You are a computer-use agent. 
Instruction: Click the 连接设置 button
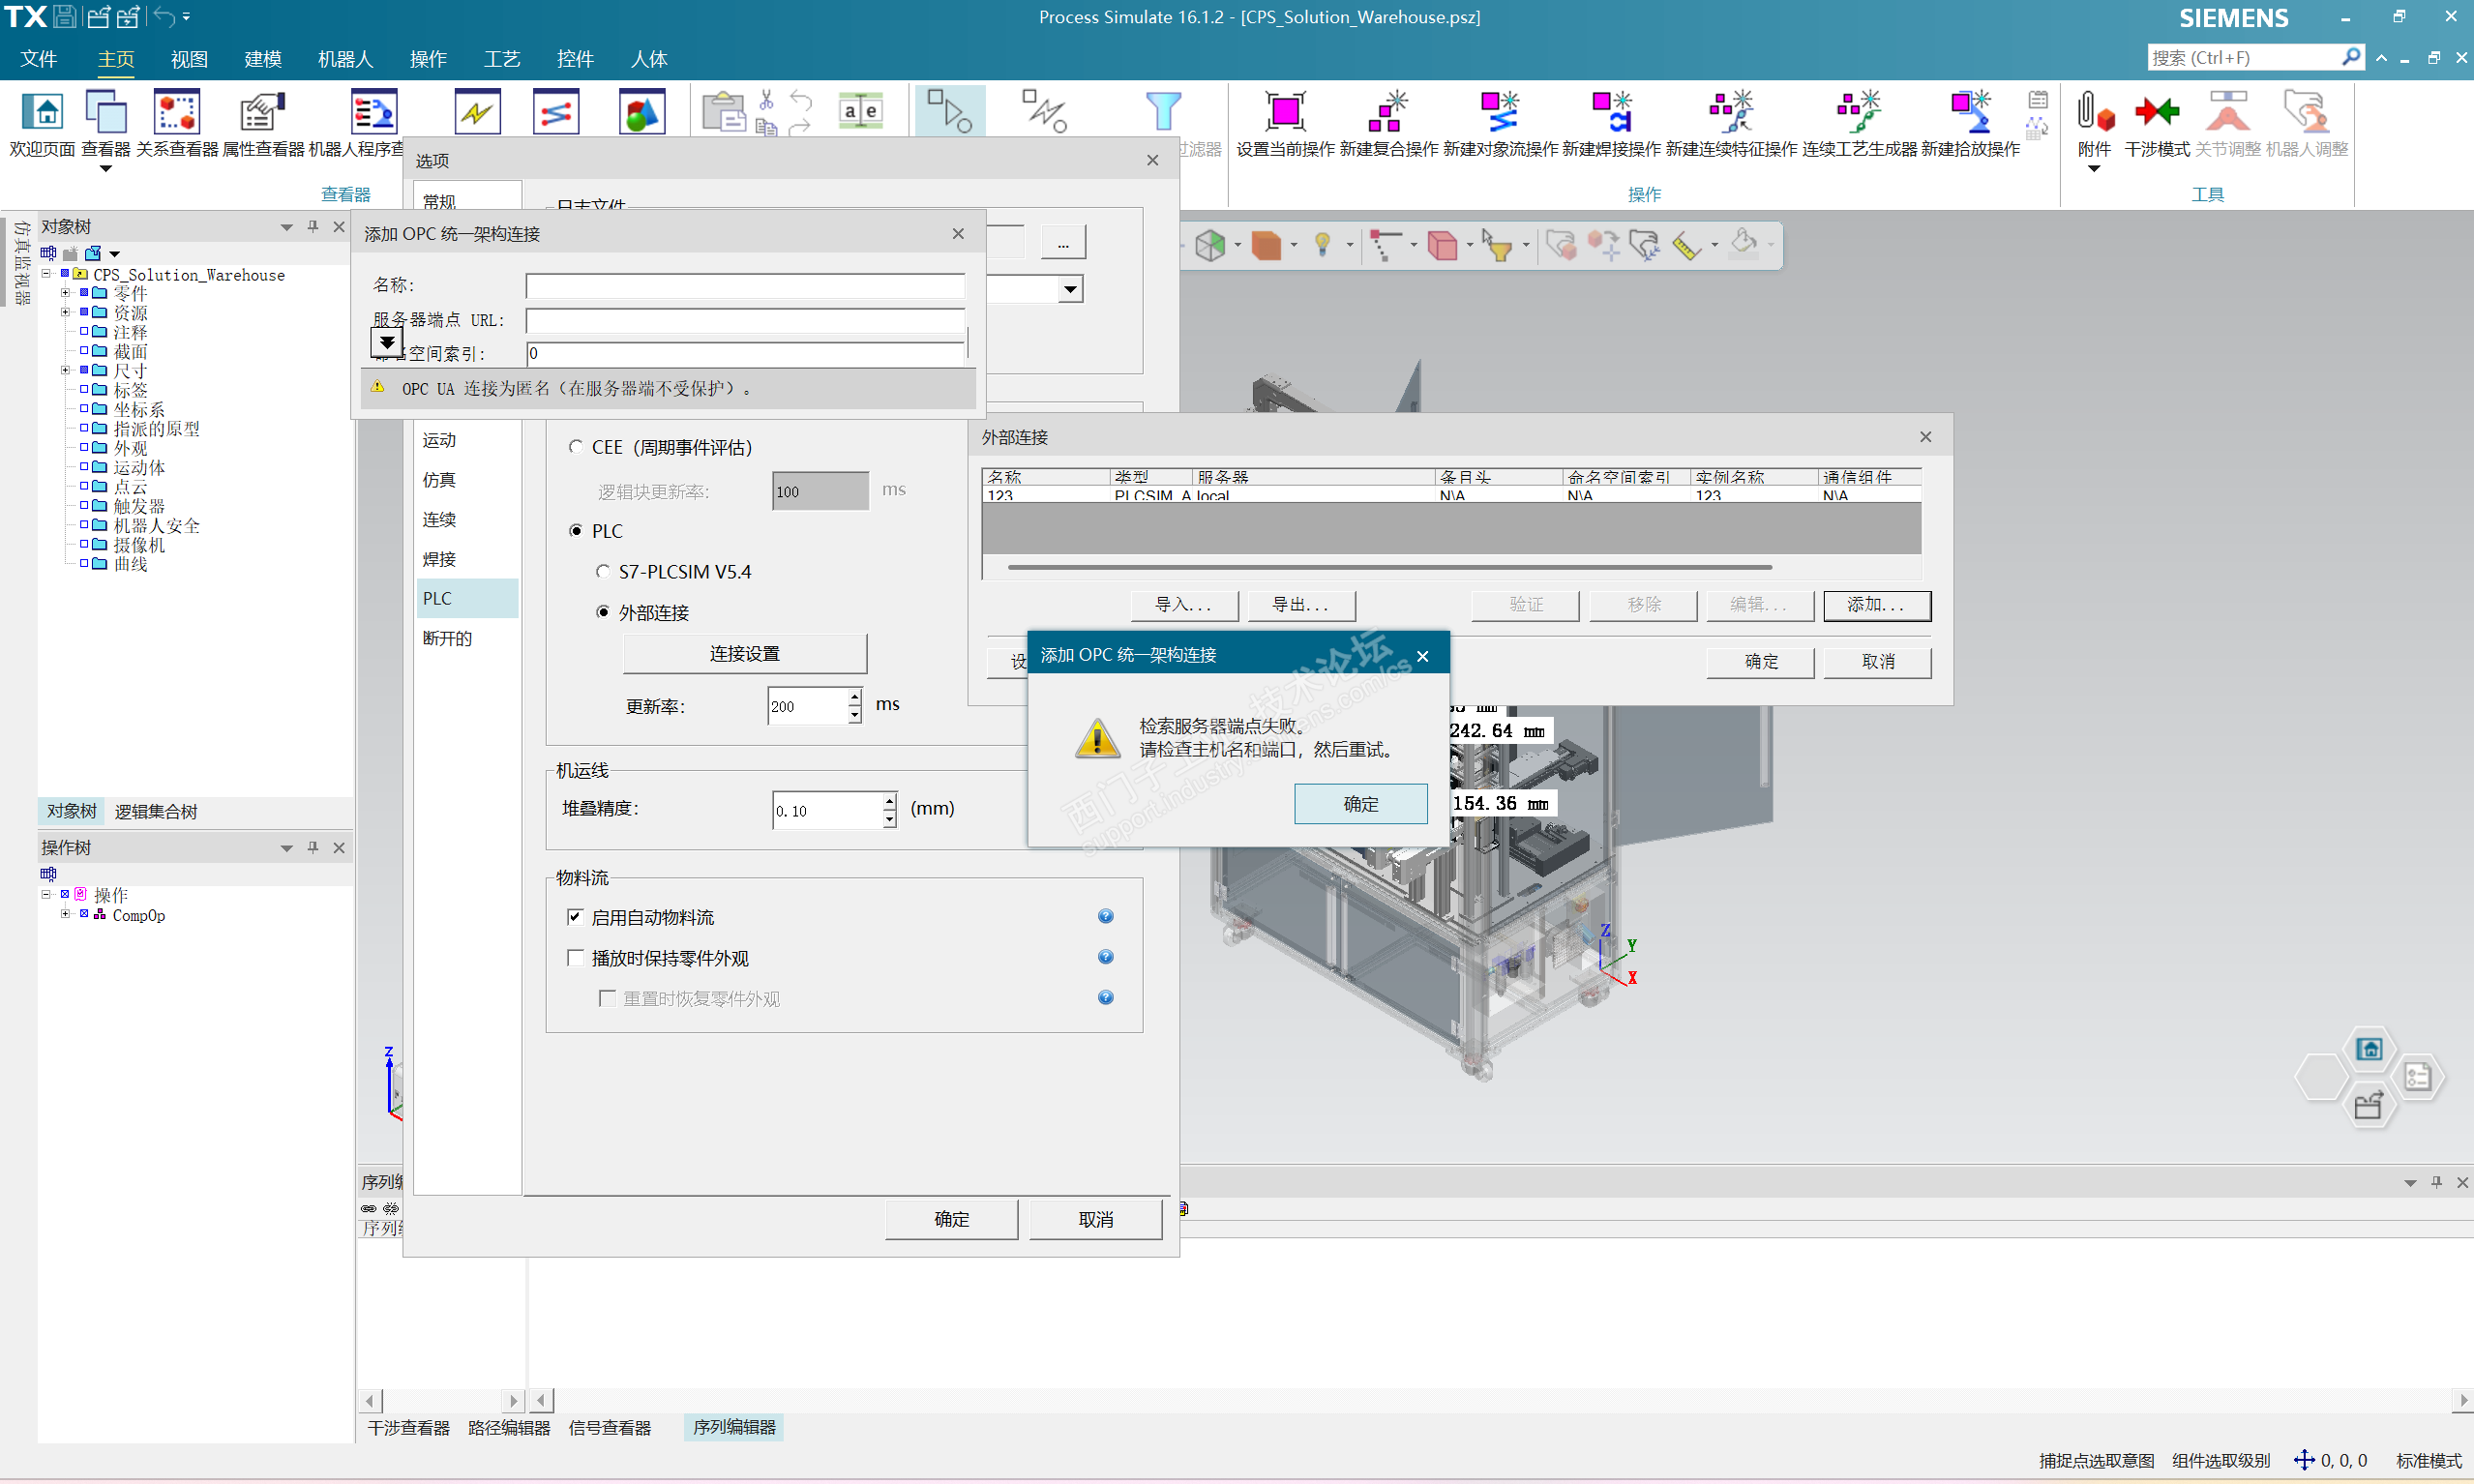[744, 654]
